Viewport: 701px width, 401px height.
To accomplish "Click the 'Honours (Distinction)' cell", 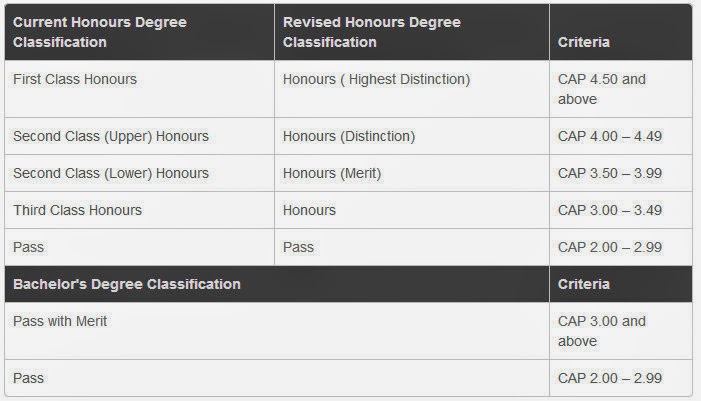I will point(348,136).
